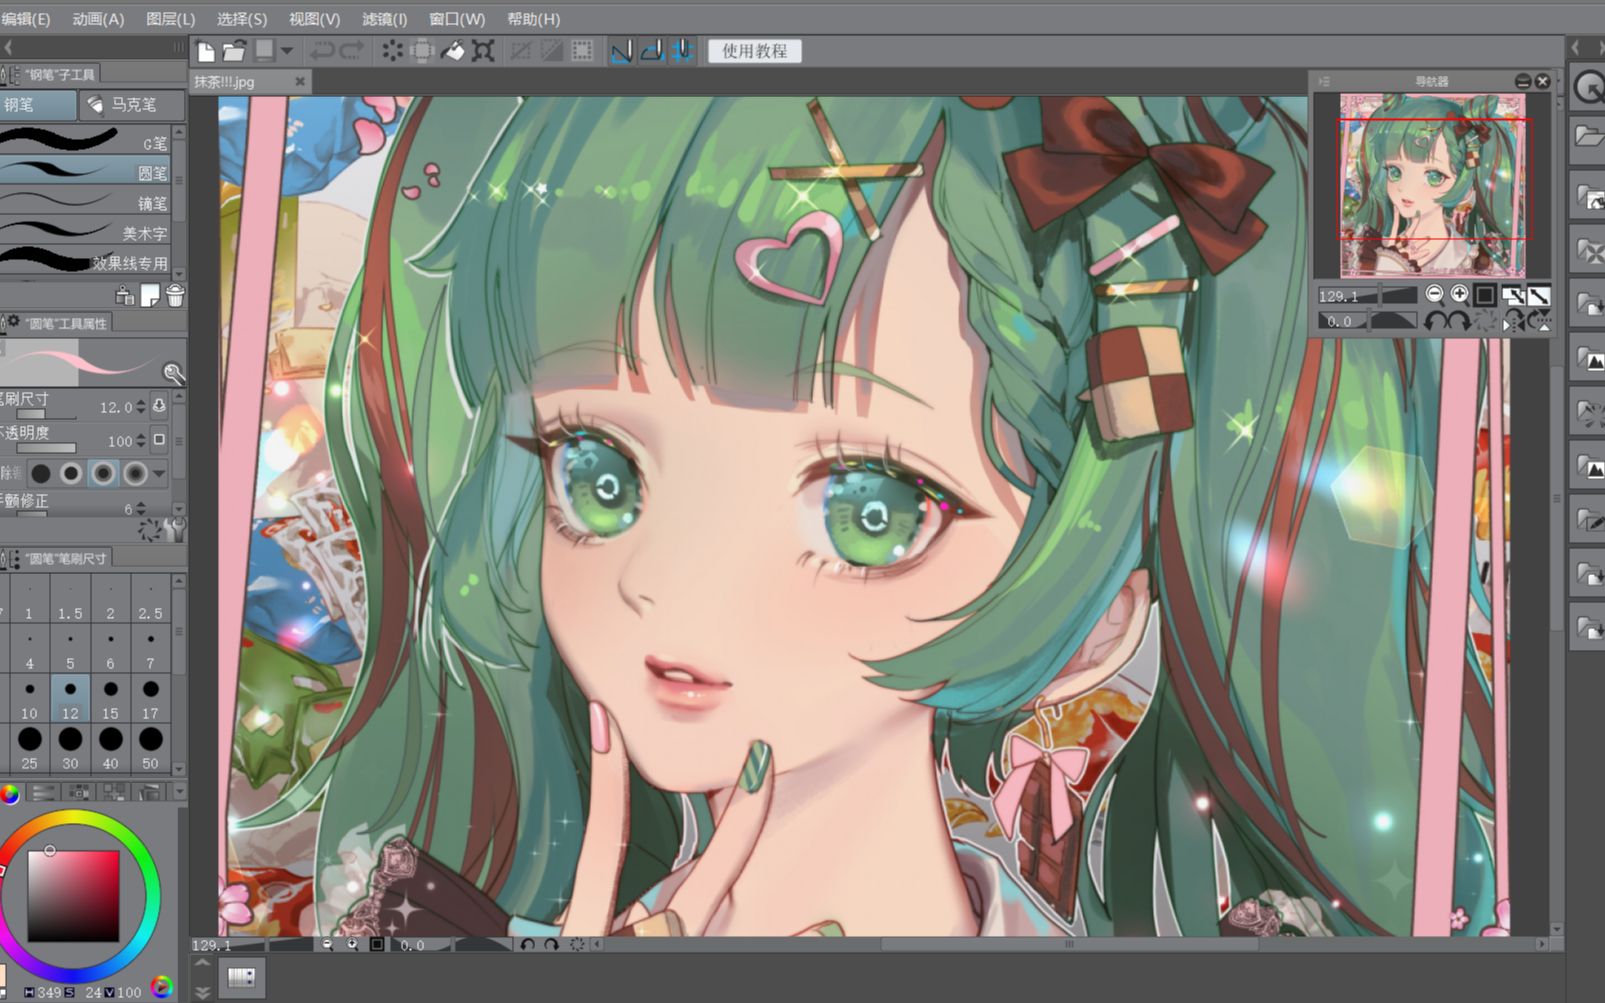Click the Undo arrow in the toolbar
This screenshot has height=1003, width=1605.
pos(322,51)
